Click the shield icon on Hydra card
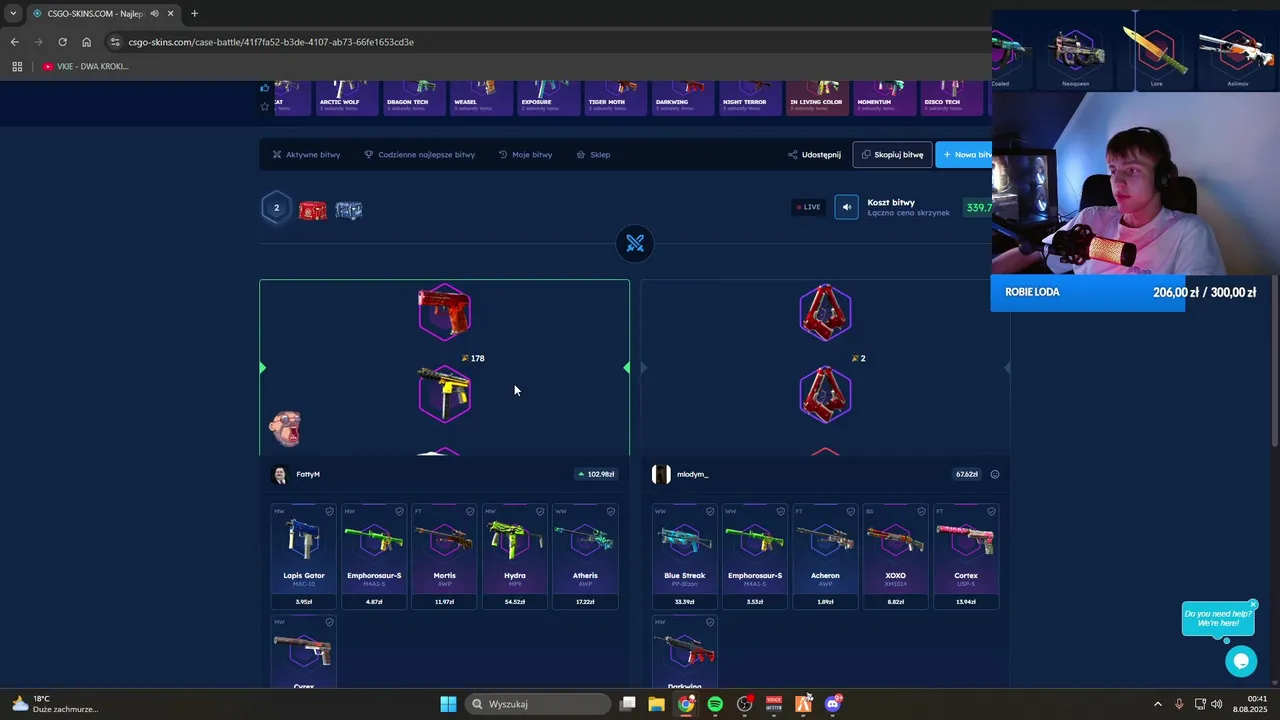1280x720 pixels. click(x=540, y=512)
